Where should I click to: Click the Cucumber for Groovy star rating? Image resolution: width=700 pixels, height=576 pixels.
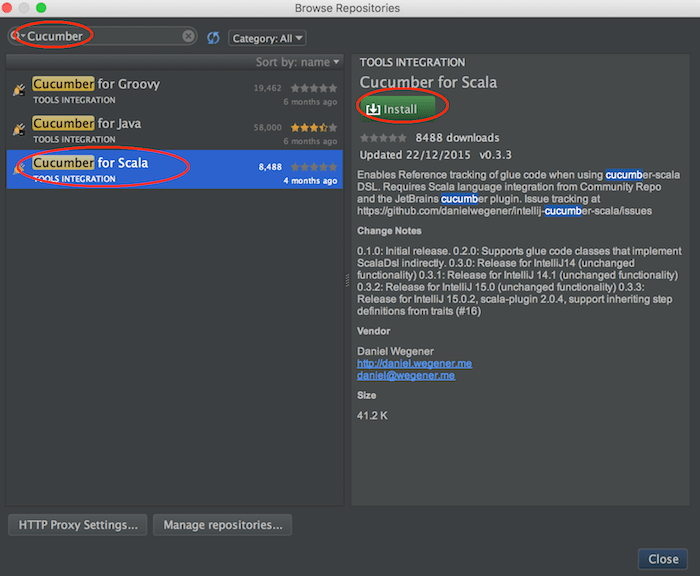click(314, 88)
